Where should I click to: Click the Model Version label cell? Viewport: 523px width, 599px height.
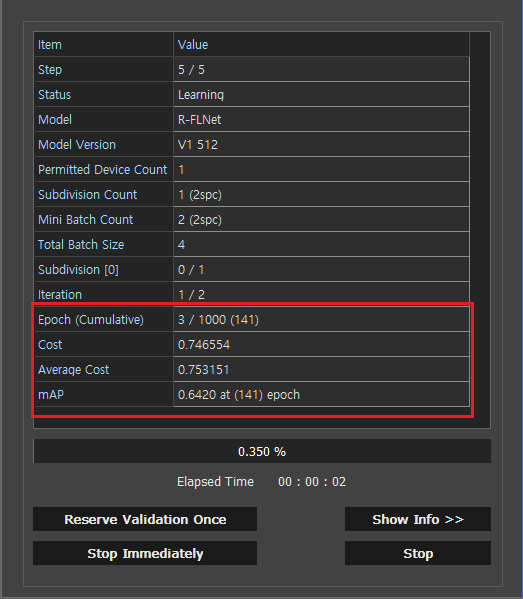click(104, 144)
